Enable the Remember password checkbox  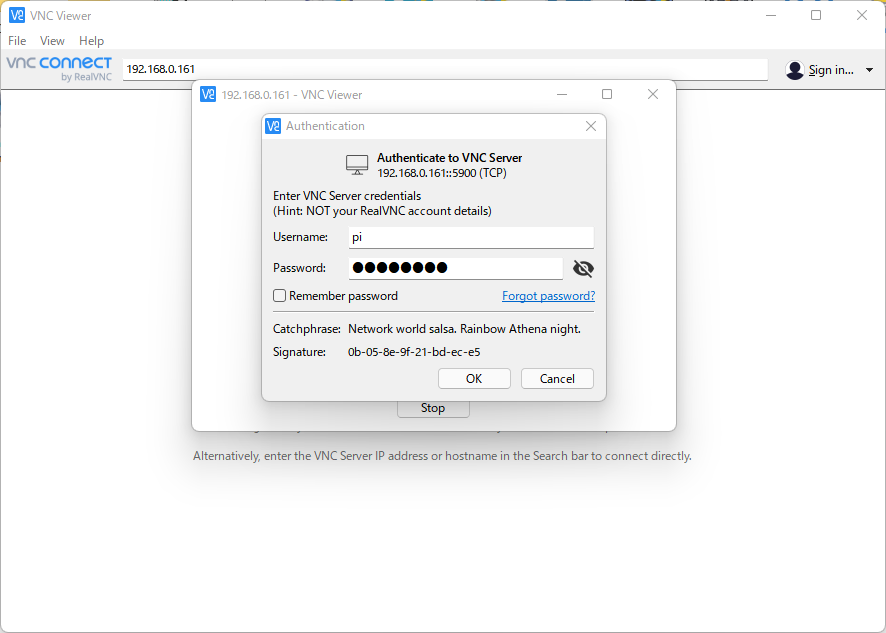279,296
